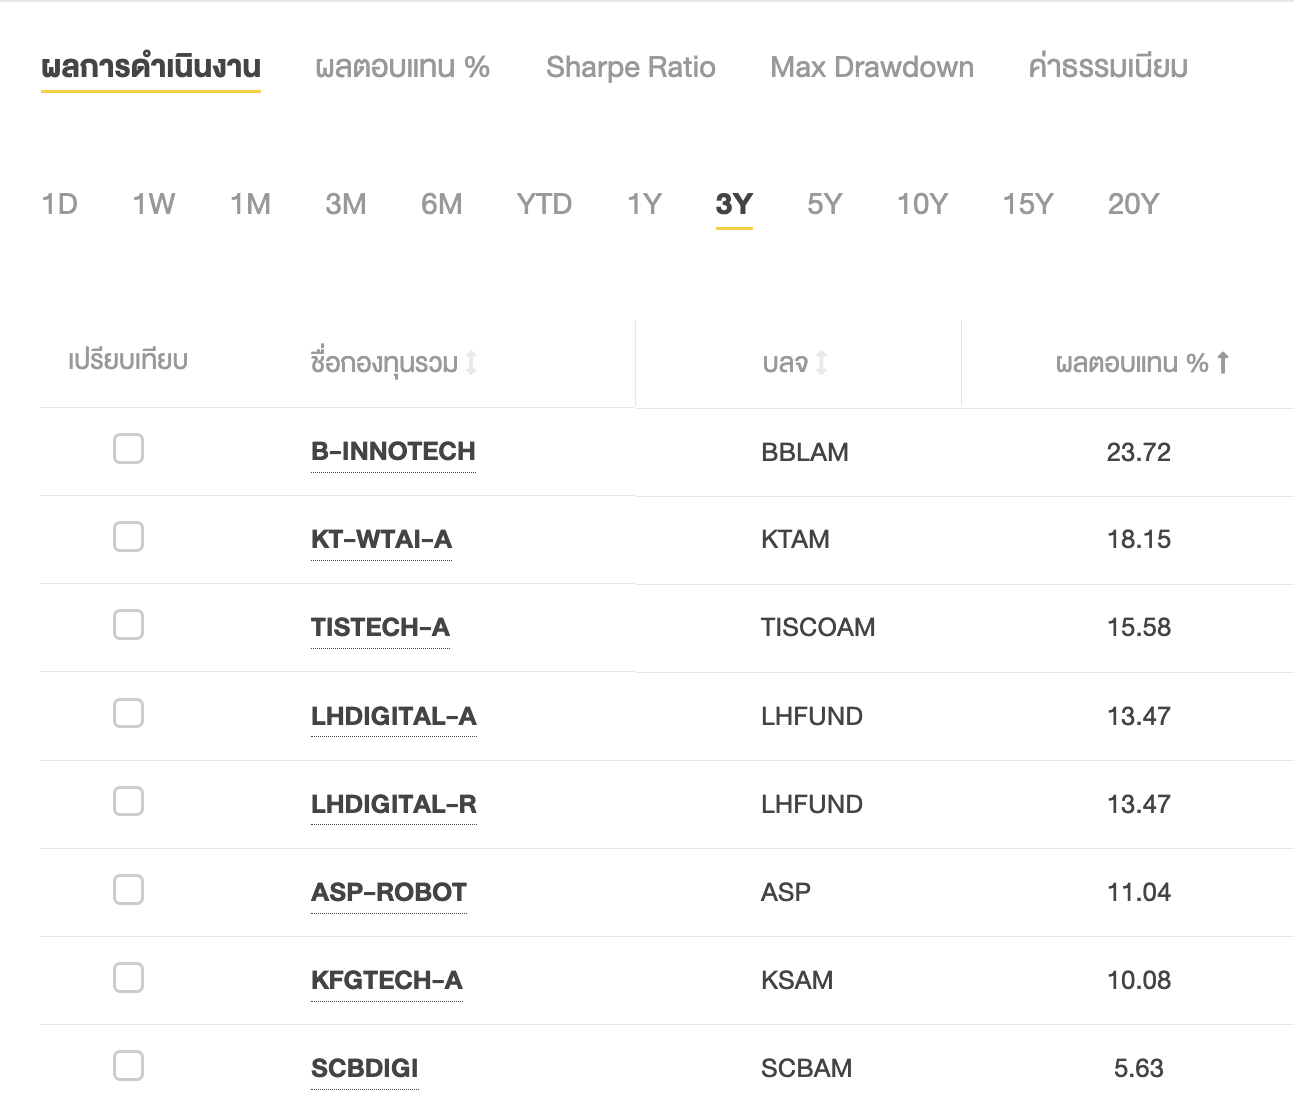Go to the ค่าธรรมเนียม tab
Screen dimensions: 1294x1104
tap(1108, 67)
